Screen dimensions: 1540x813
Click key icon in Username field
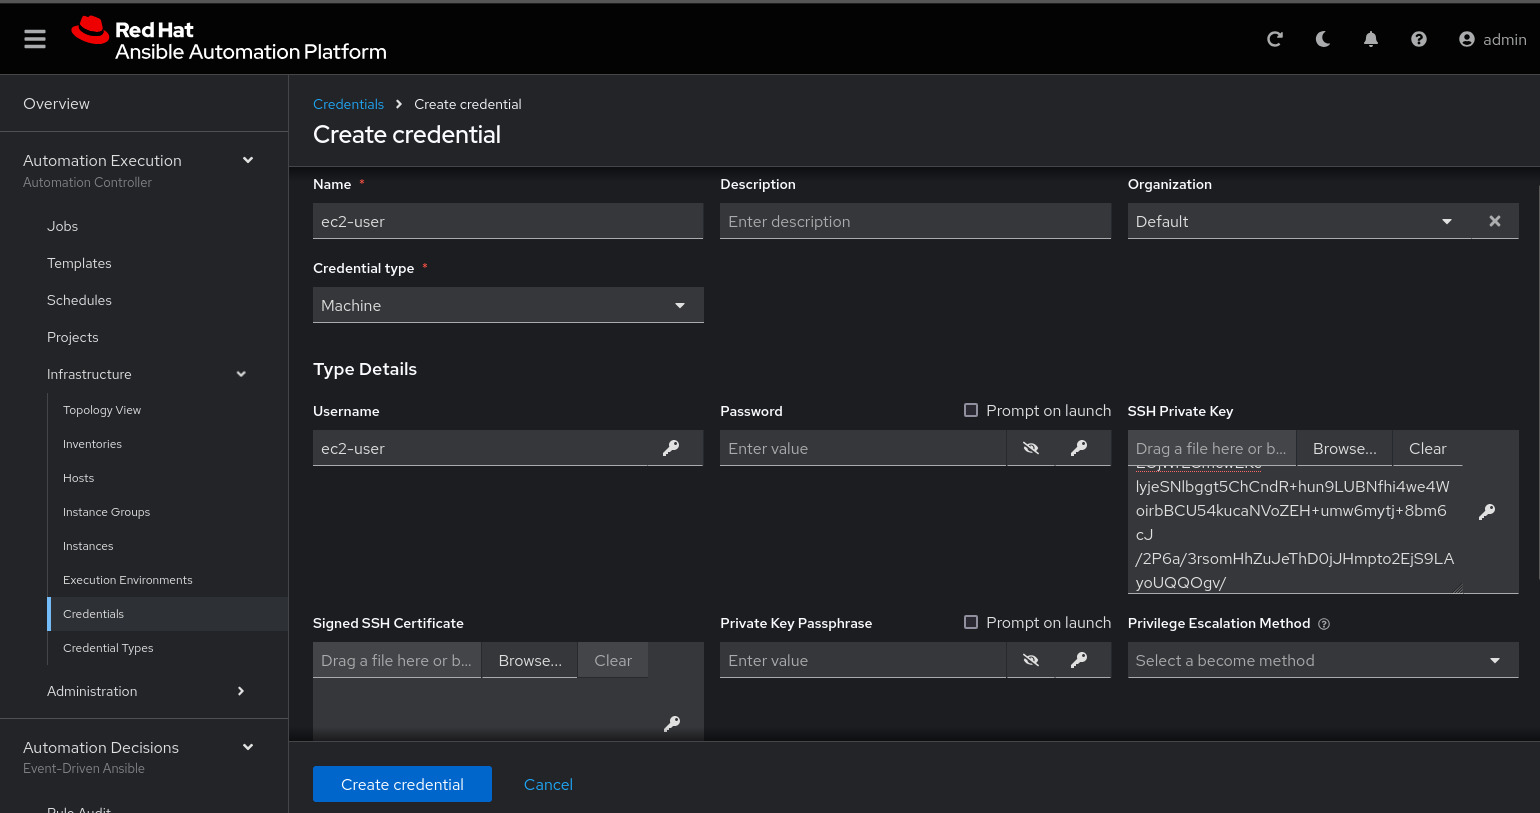click(x=671, y=448)
